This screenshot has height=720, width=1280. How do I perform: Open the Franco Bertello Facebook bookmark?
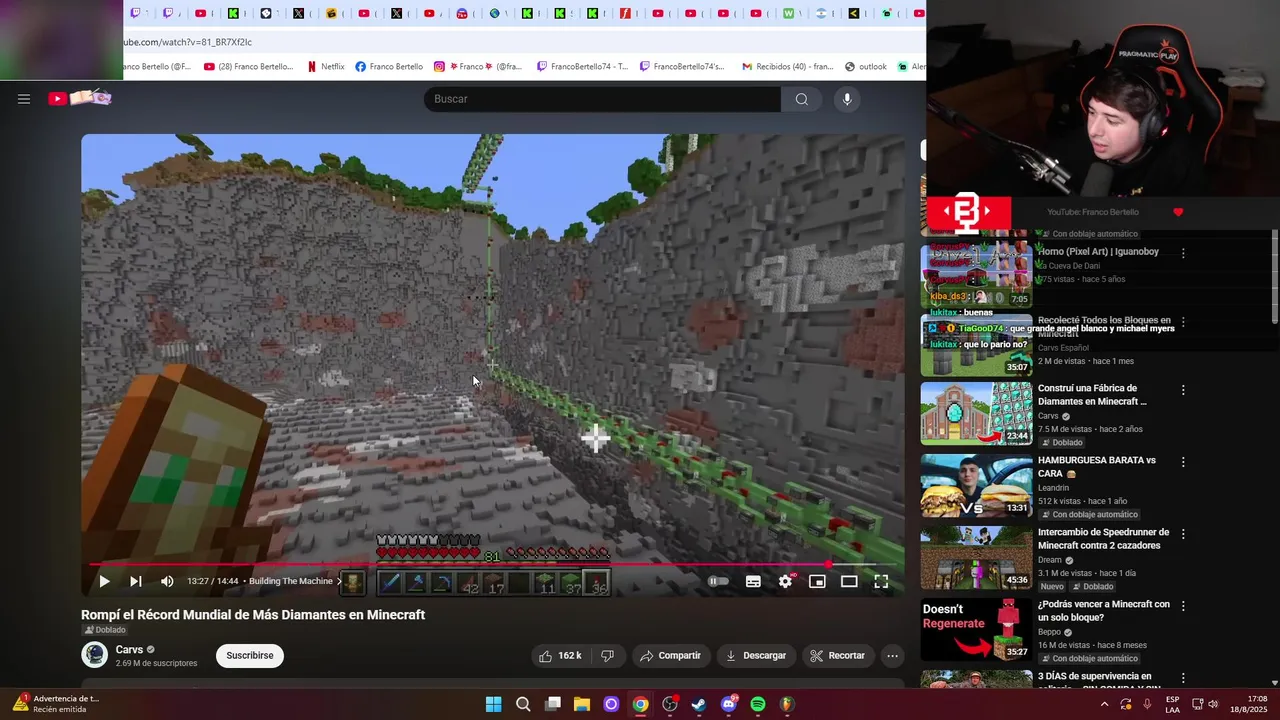(x=389, y=67)
